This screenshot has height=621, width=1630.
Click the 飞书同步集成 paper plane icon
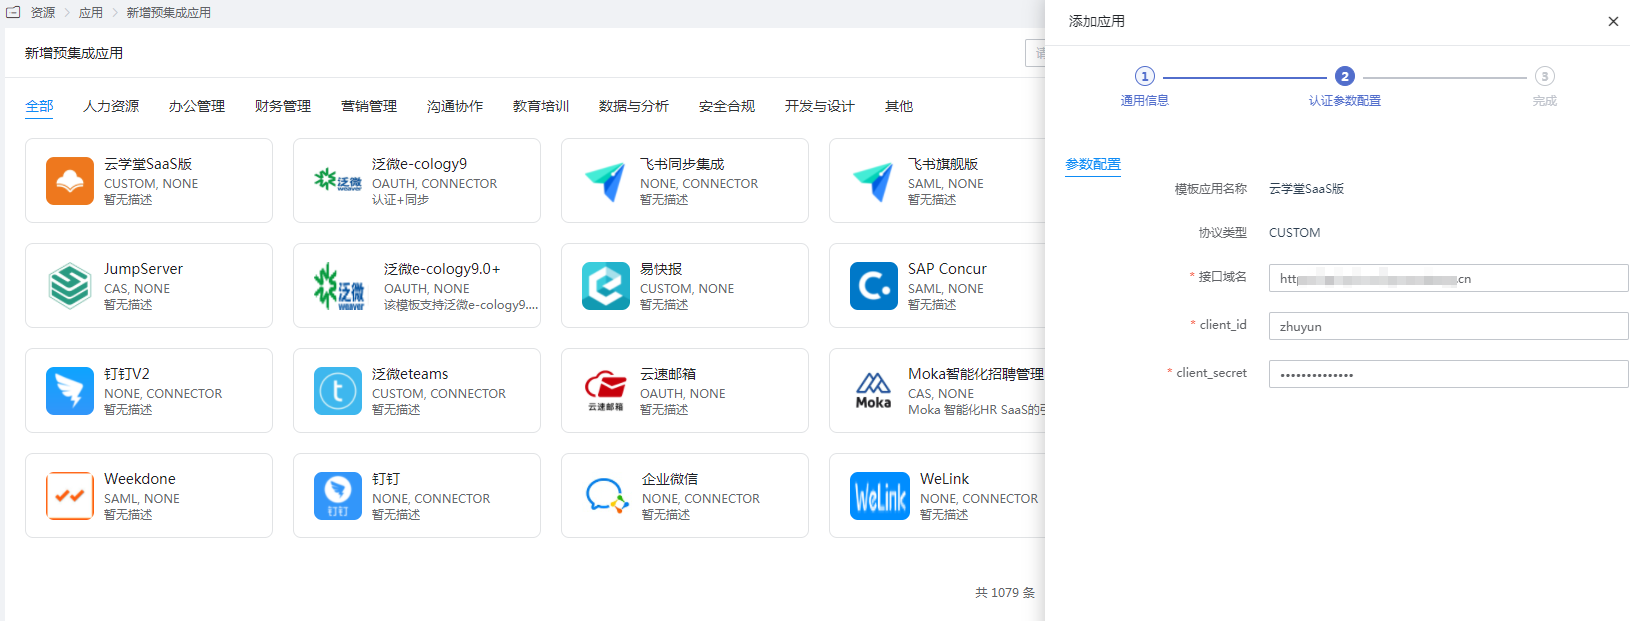[606, 181]
